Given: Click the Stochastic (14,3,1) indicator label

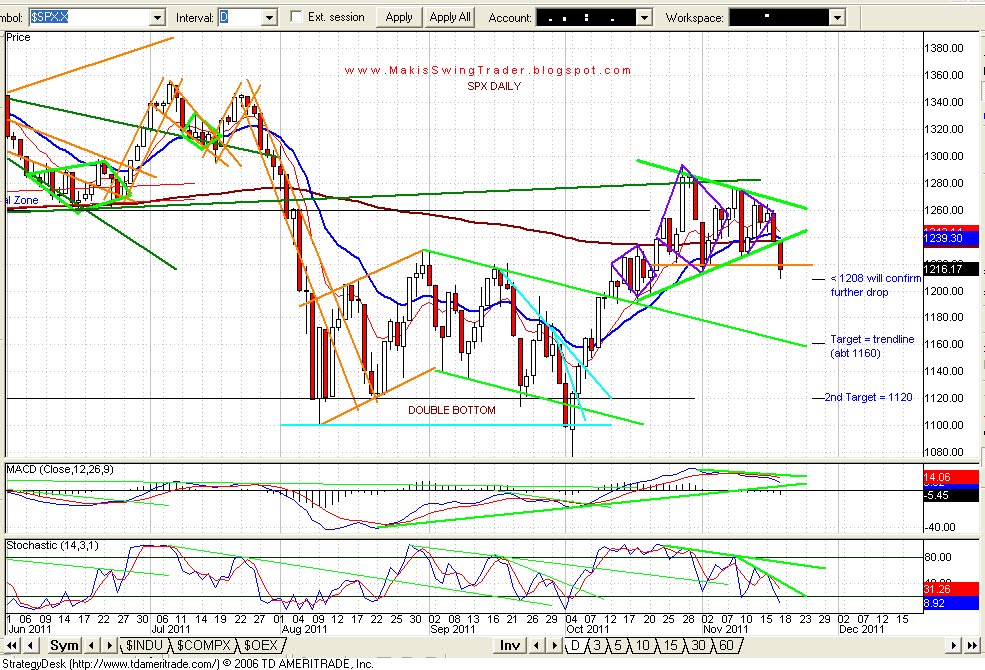Looking at the screenshot, I should 52,545.
